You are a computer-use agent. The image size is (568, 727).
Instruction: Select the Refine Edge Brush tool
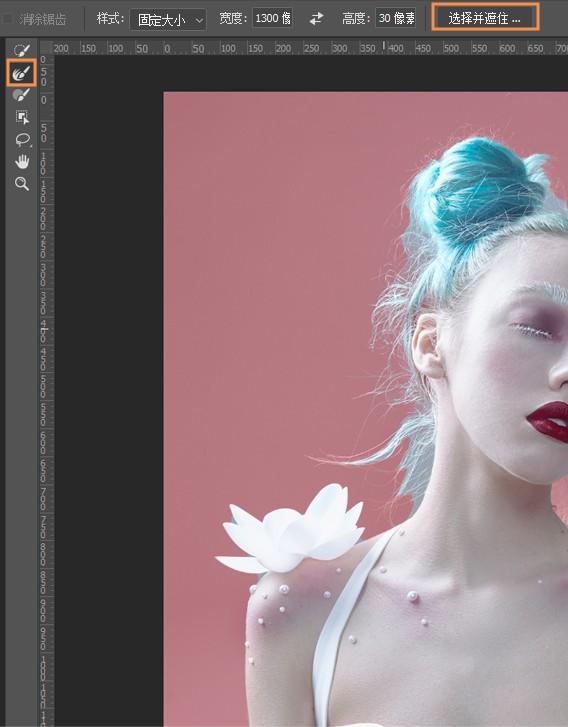coord(21,73)
